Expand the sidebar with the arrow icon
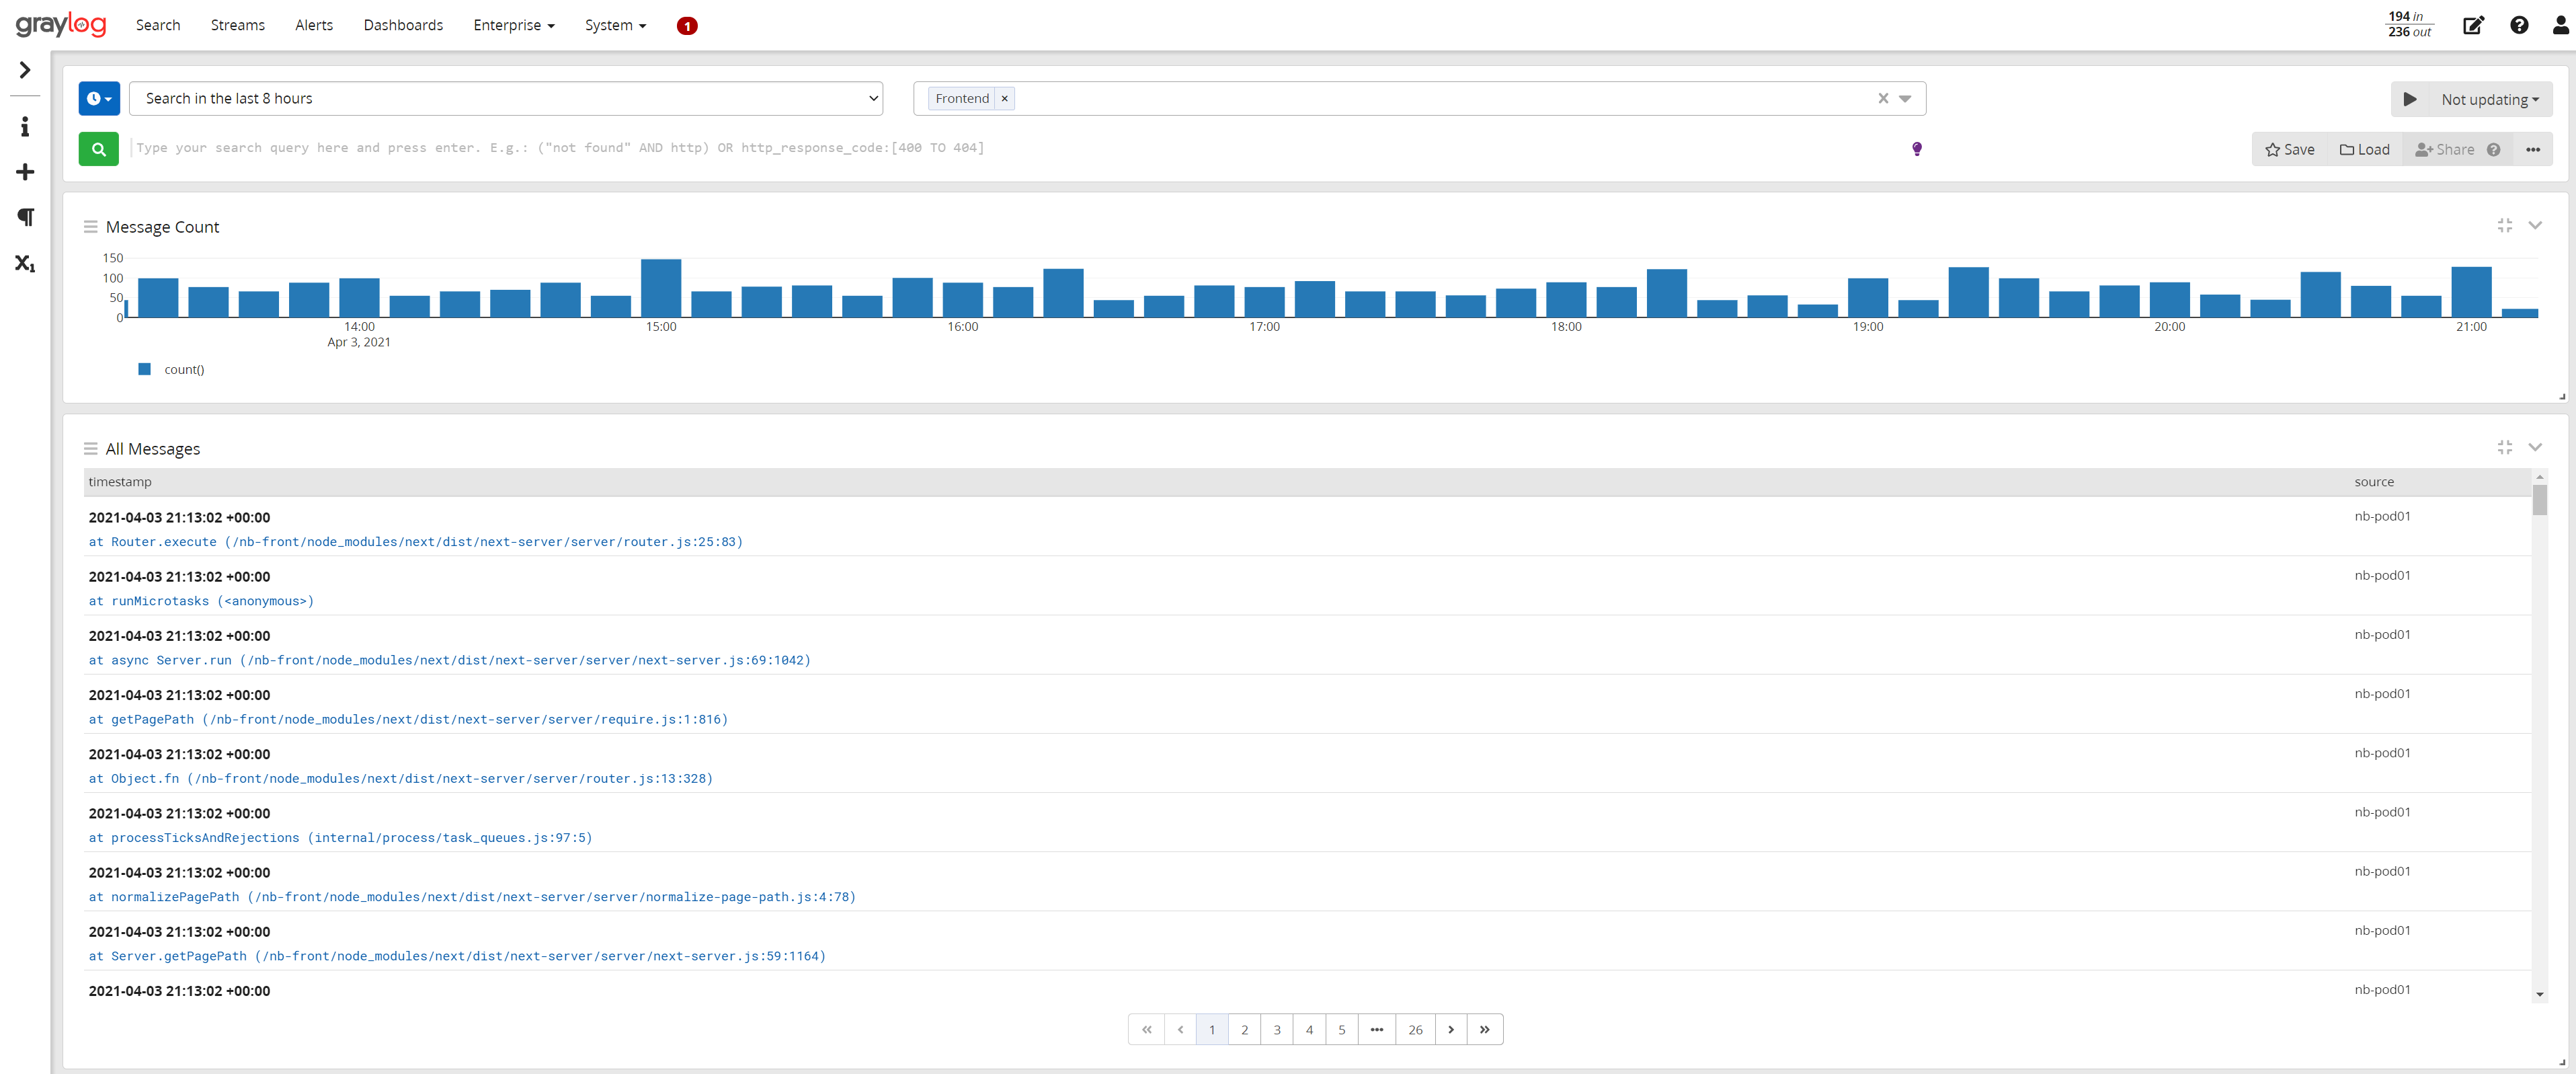 (x=24, y=70)
